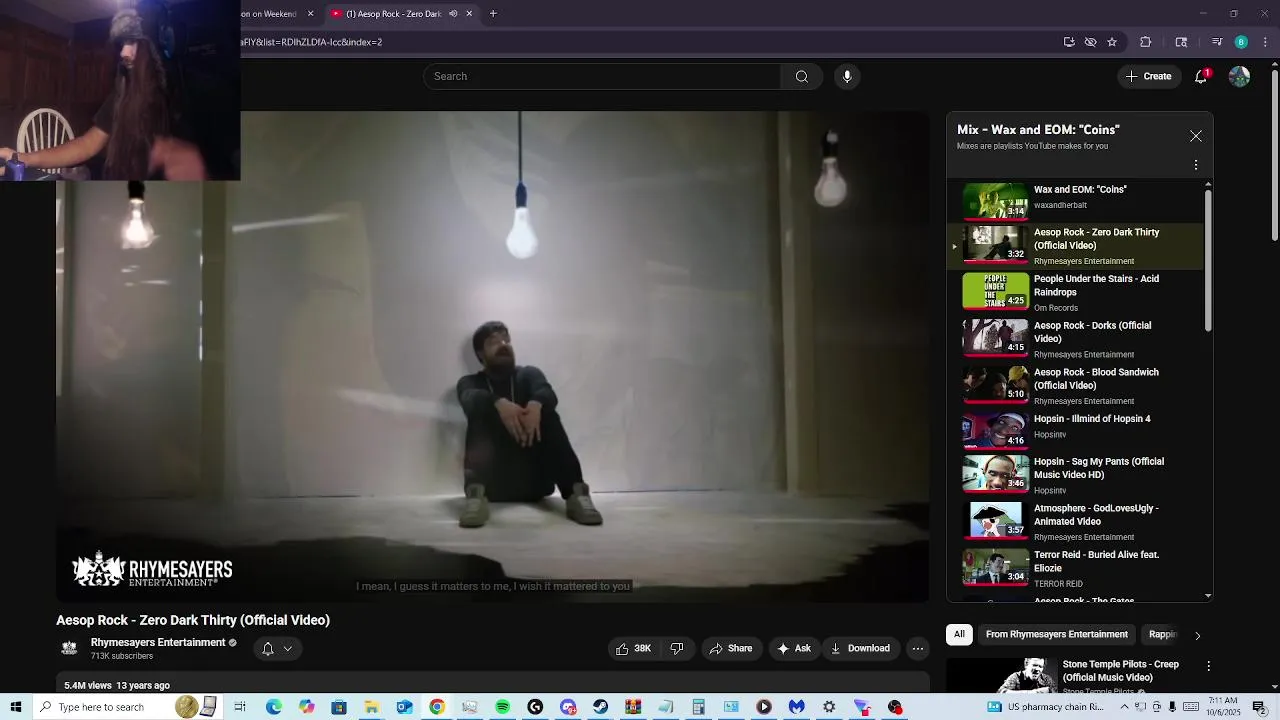Bookmark this page with the star icon
Screen dimensions: 1280x720
[x=1112, y=42]
